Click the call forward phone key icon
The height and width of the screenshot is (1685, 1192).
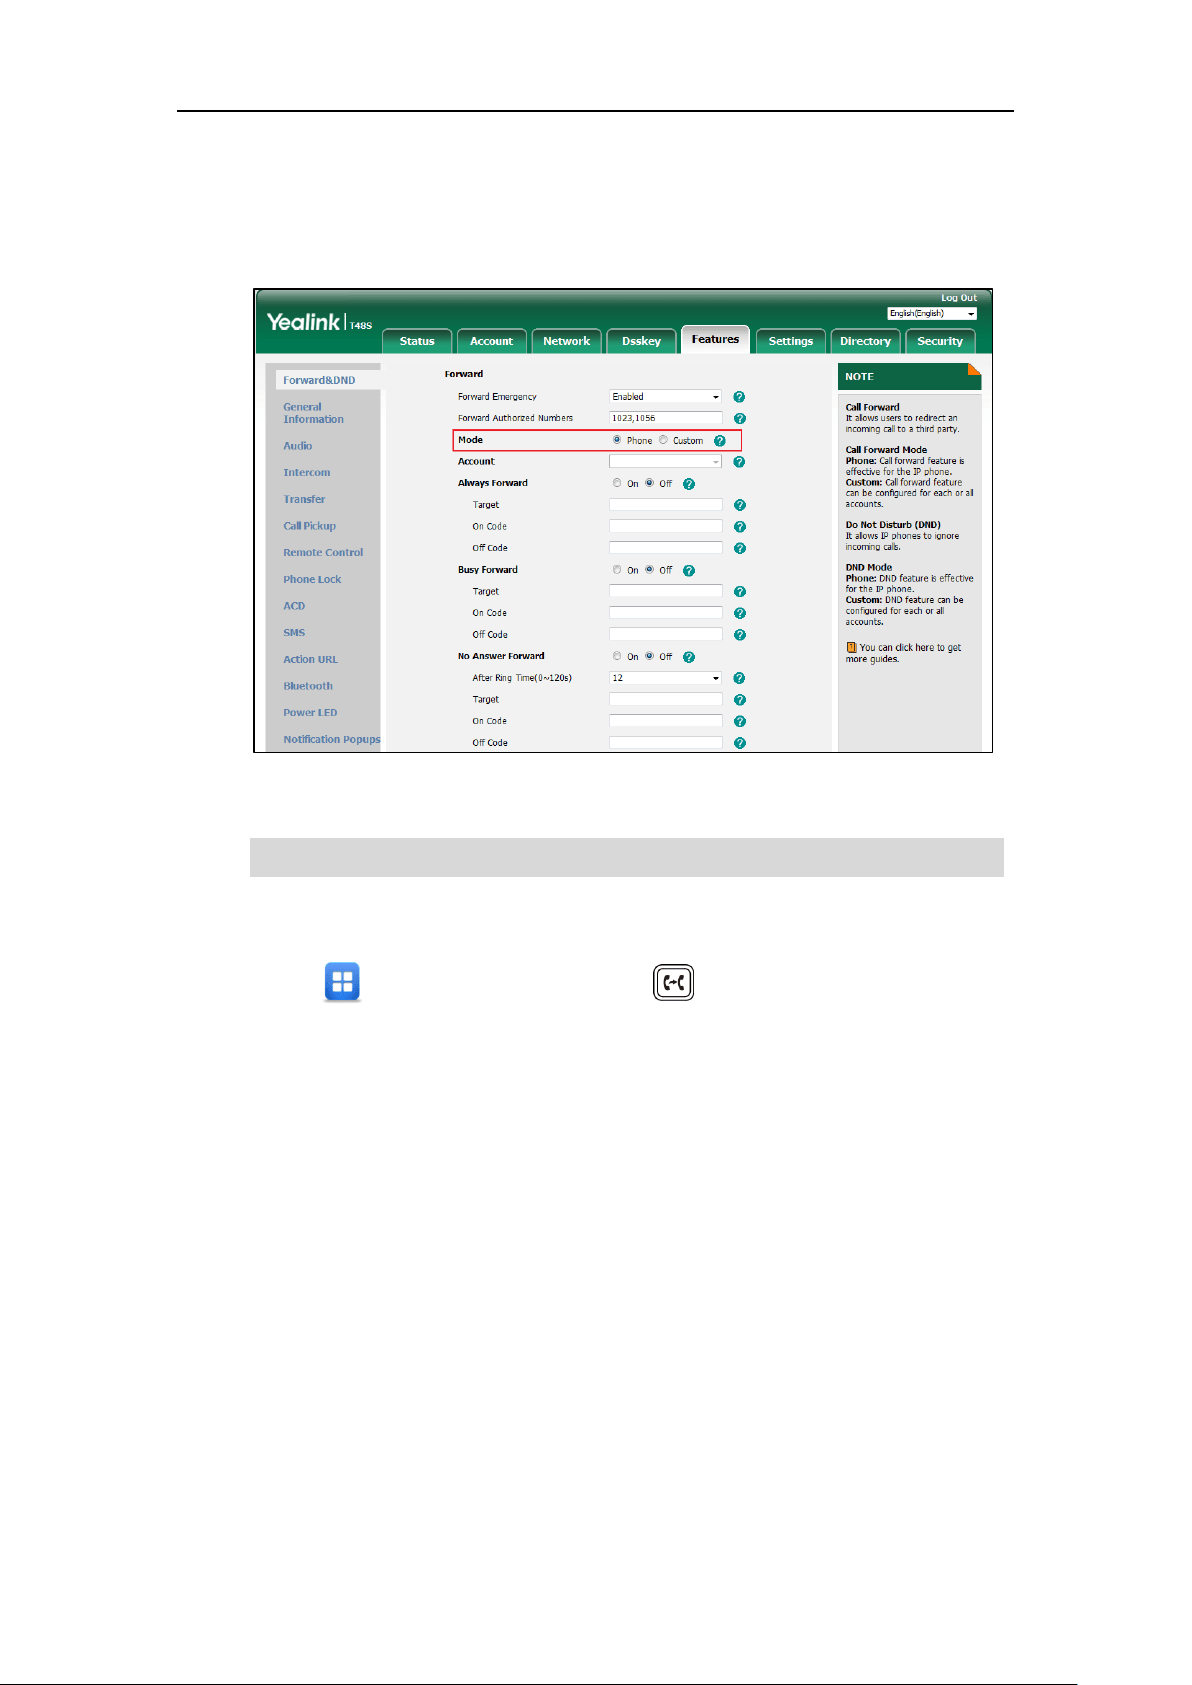click(673, 983)
